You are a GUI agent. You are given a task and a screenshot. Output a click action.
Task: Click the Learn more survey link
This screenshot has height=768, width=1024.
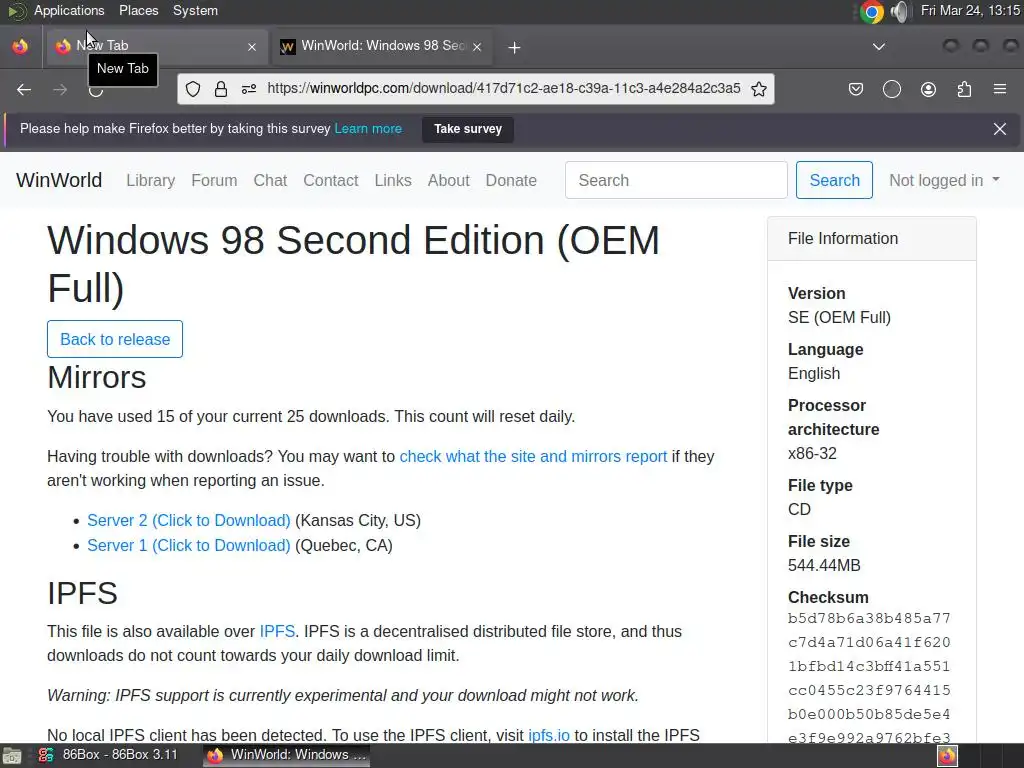pos(368,129)
